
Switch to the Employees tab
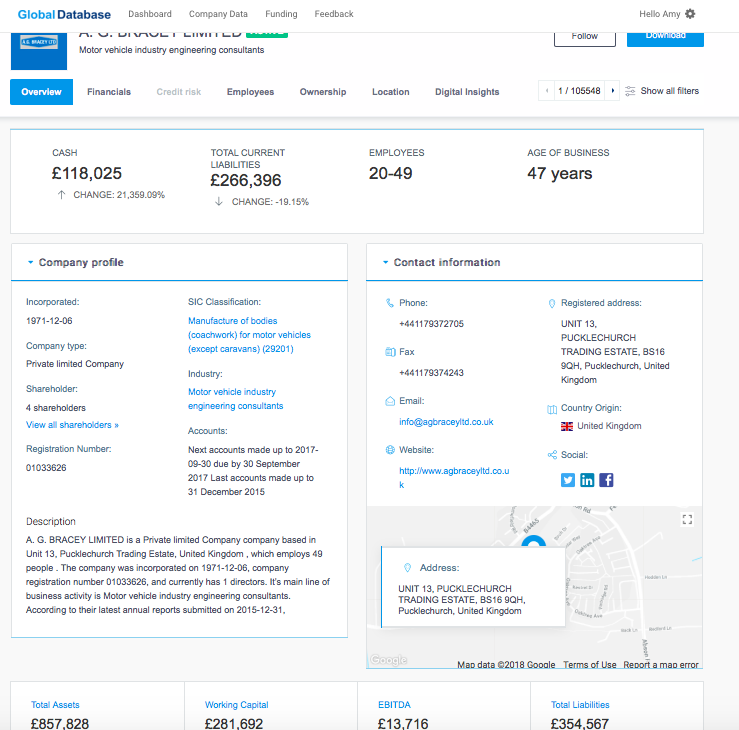(250, 92)
